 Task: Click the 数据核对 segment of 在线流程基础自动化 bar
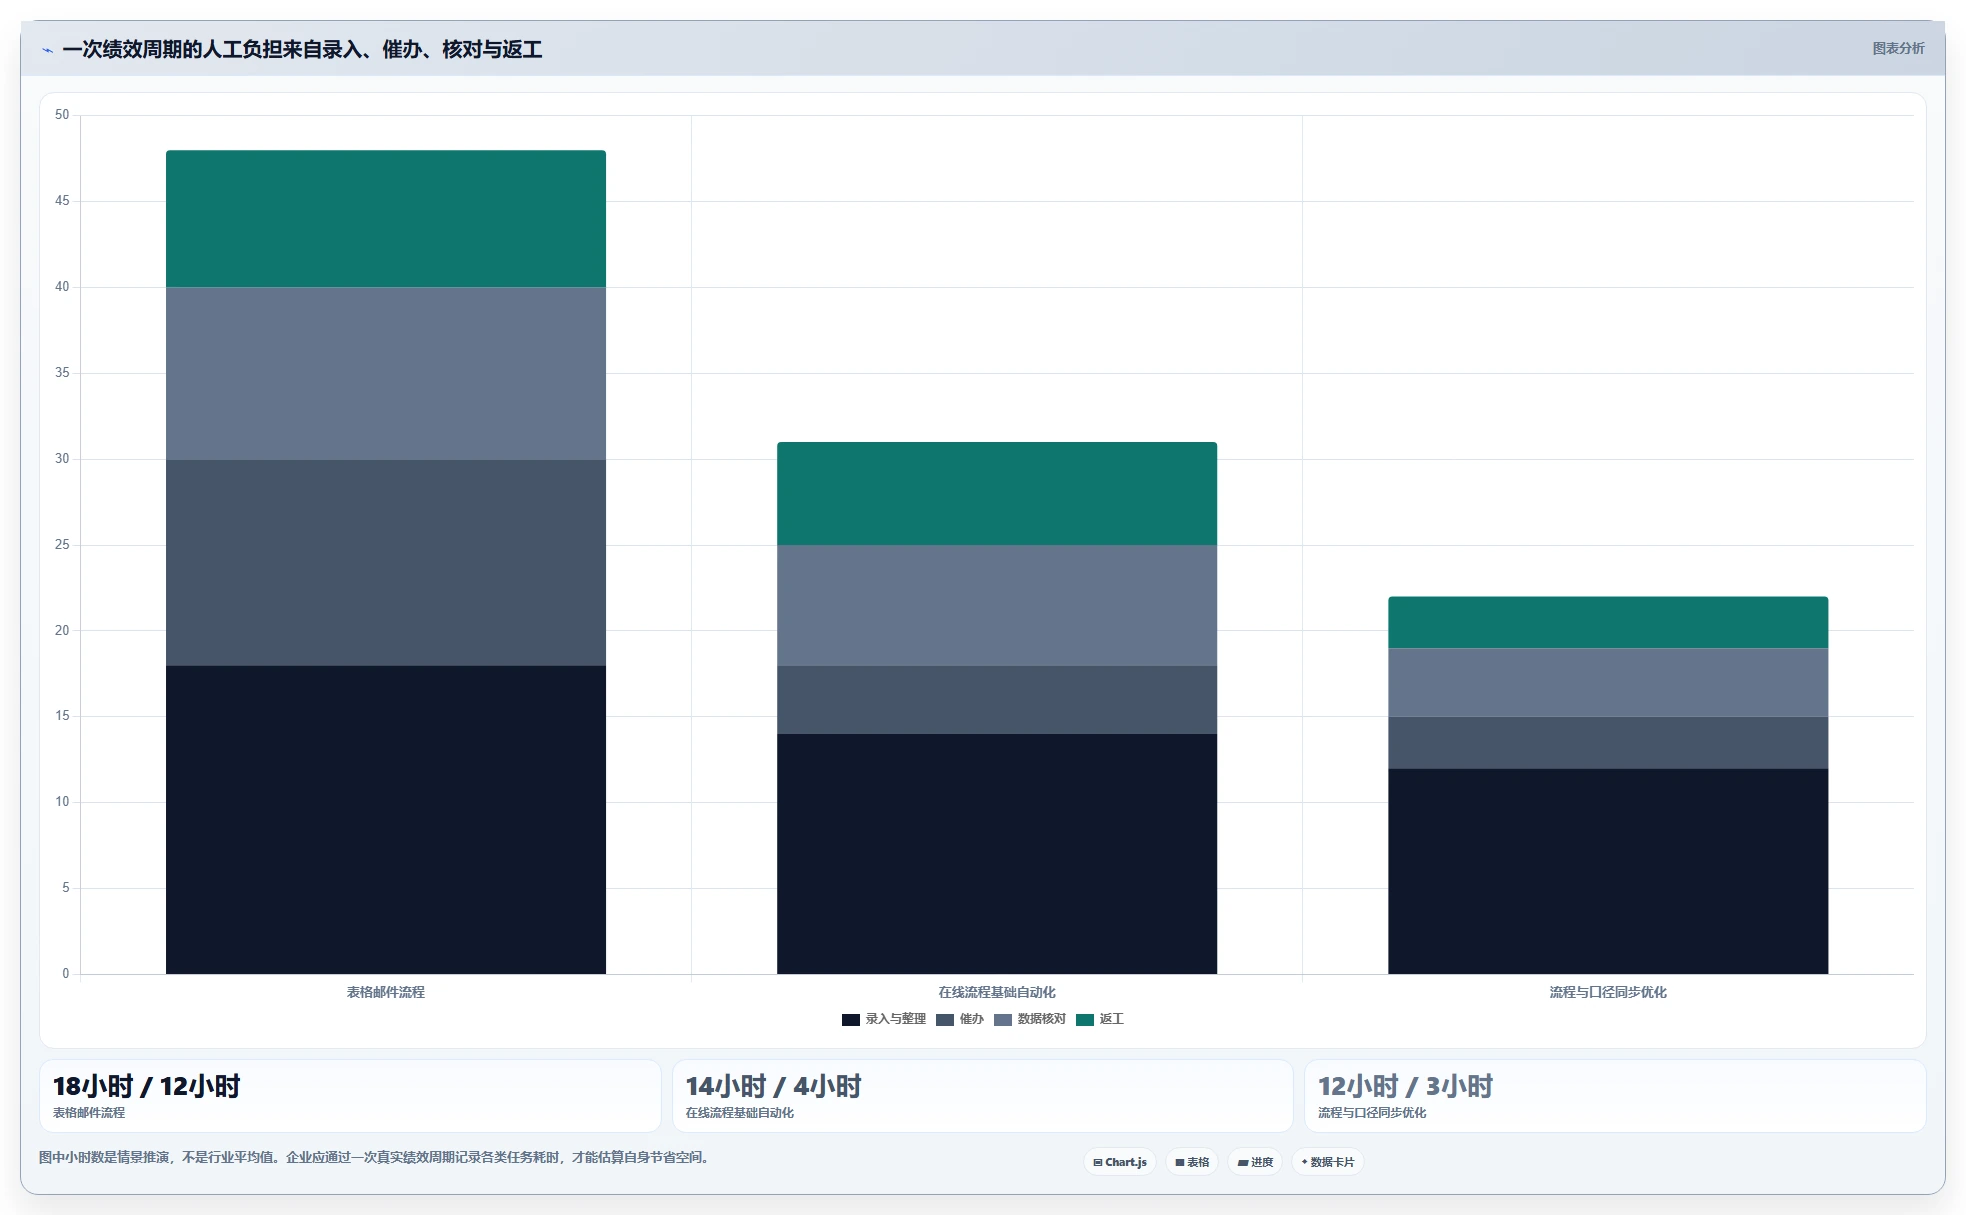click(997, 606)
